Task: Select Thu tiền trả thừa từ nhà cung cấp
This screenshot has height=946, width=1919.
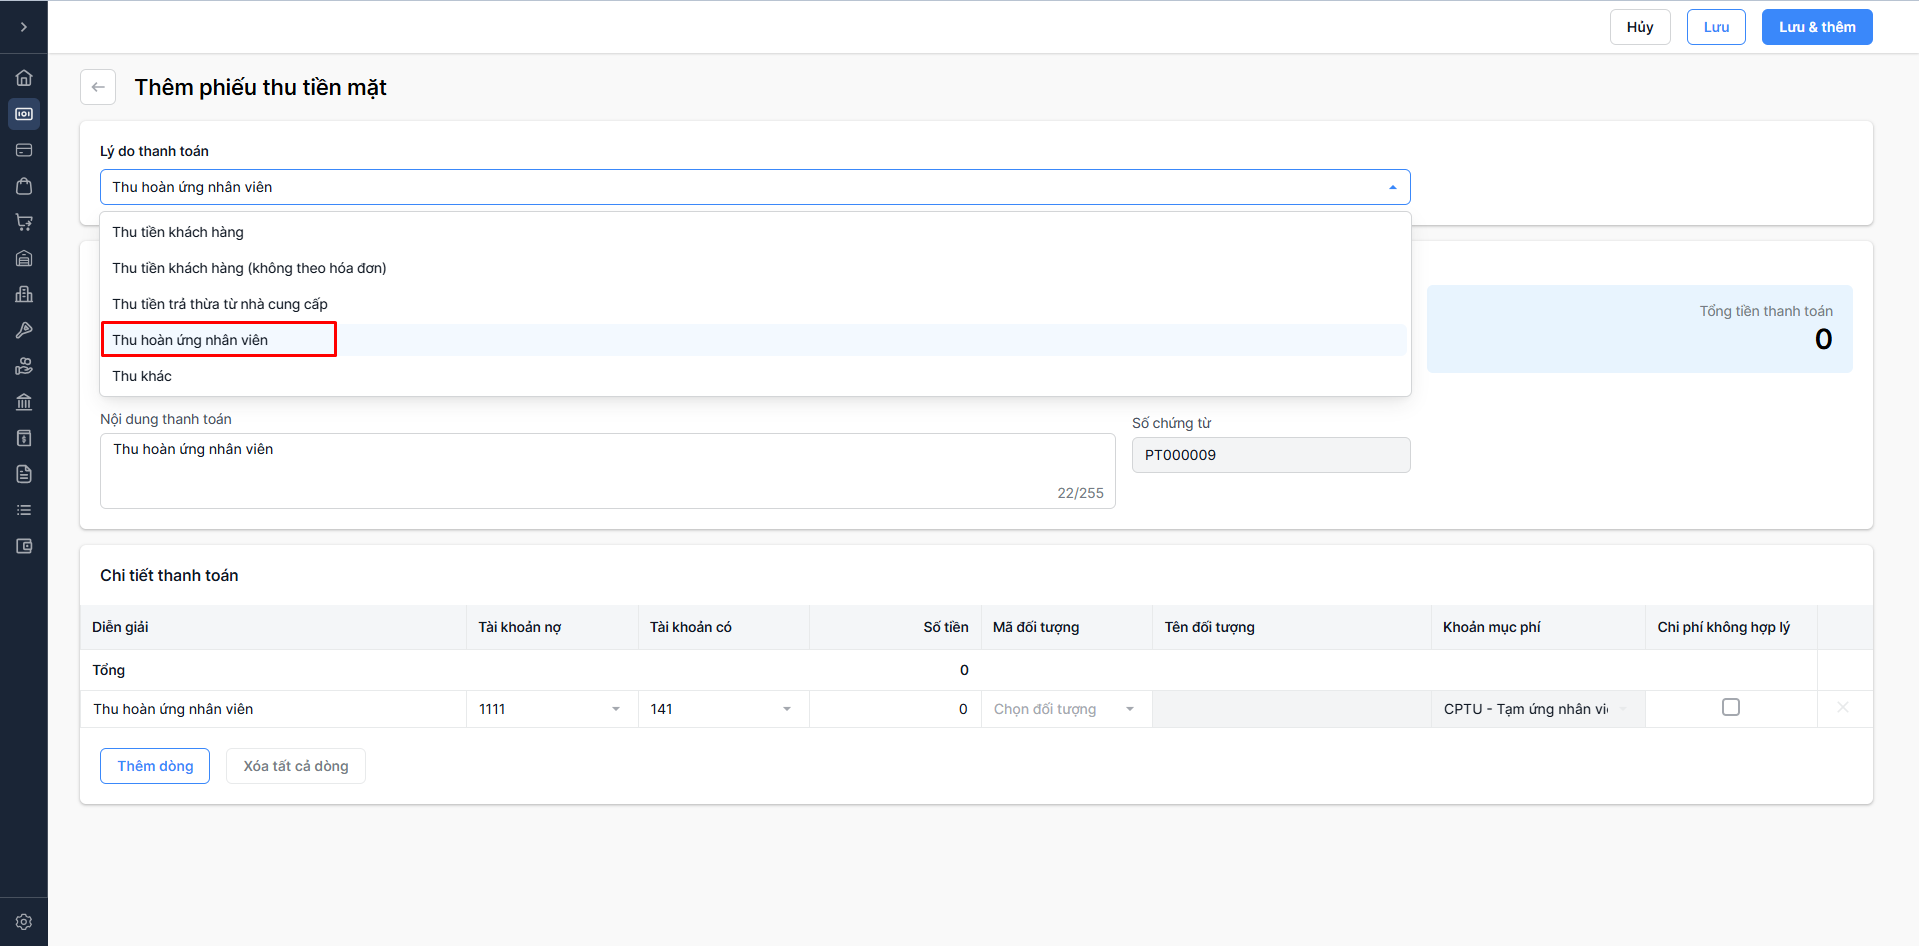Action: click(220, 304)
